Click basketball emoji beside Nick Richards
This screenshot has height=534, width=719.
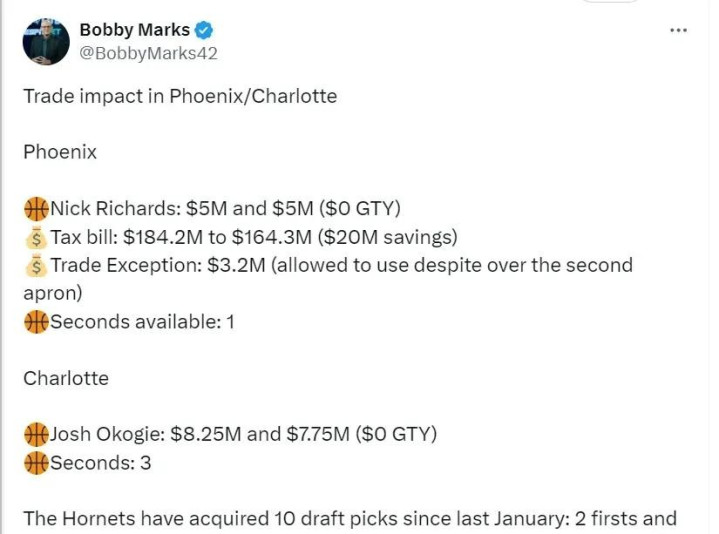pos(36,209)
